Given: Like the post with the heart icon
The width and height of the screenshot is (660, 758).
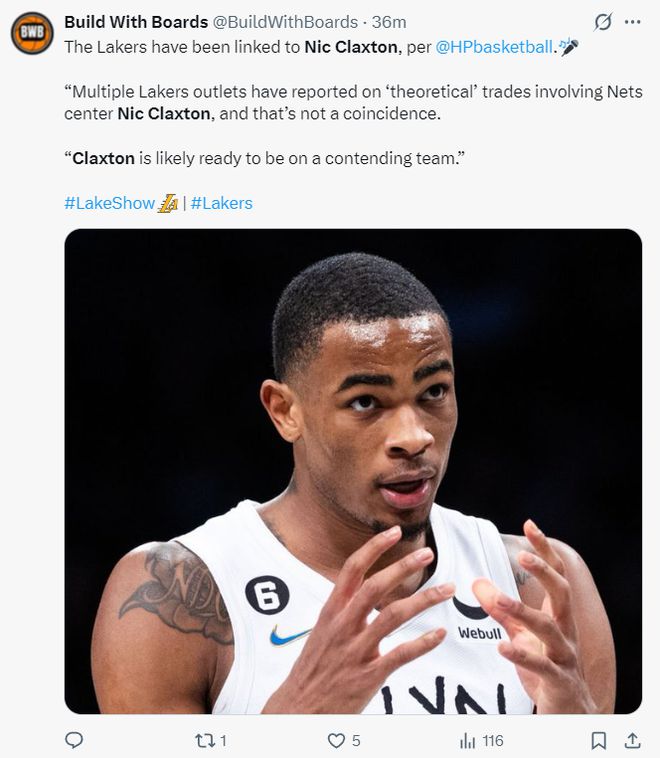Looking at the screenshot, I should [x=337, y=741].
